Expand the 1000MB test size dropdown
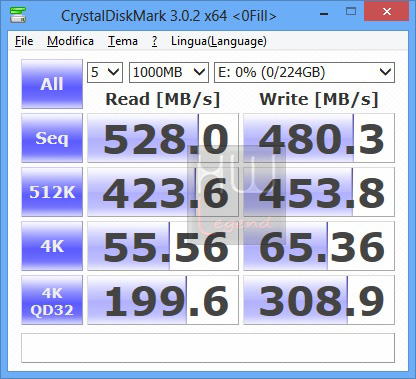Screen dimensions: 416x379 169,72
